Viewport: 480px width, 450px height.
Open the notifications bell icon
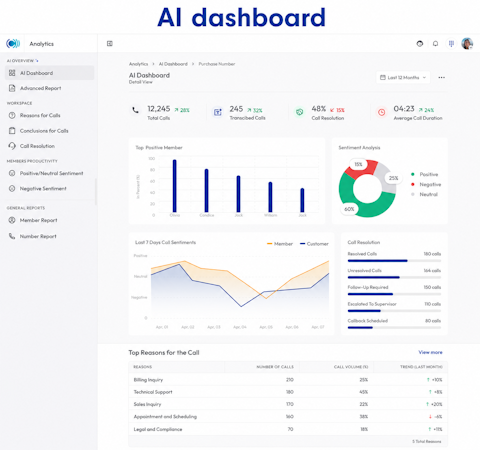tap(435, 44)
